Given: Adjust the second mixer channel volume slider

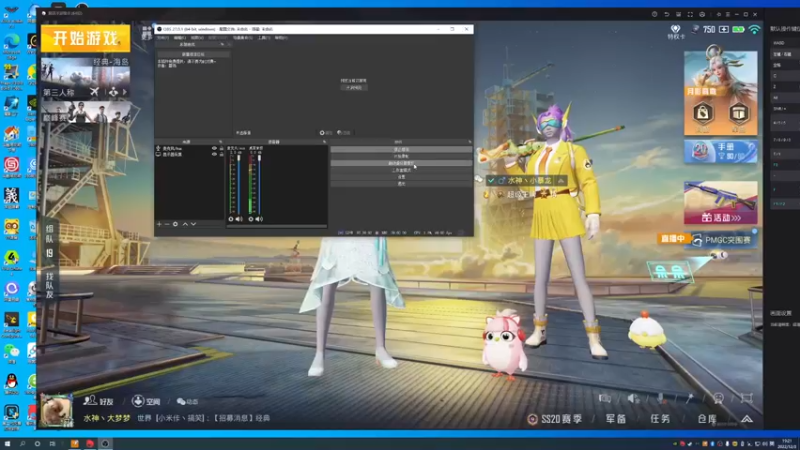Looking at the screenshot, I should (x=259, y=185).
